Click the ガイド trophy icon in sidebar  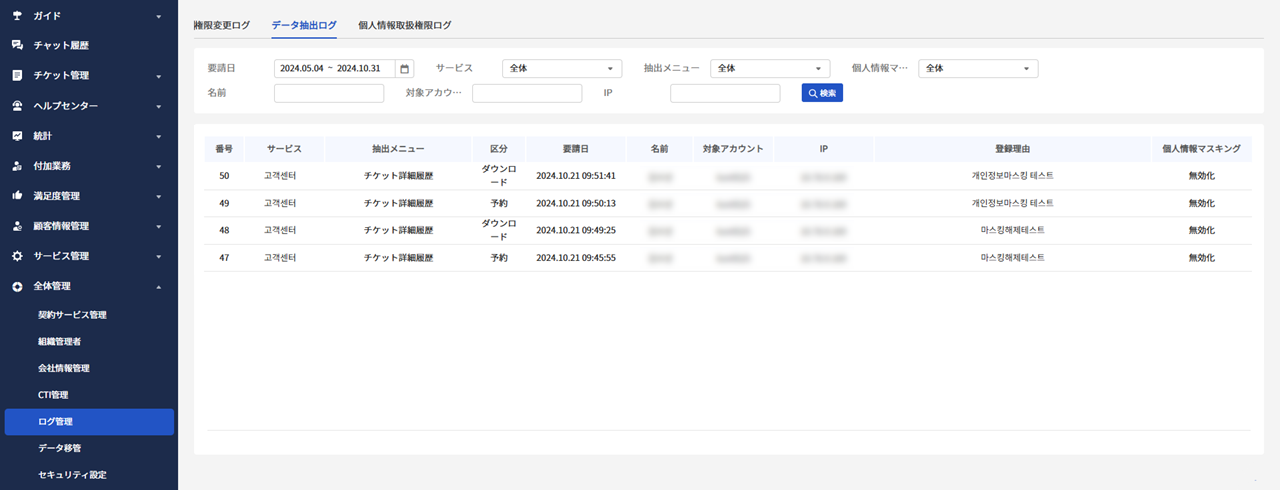tap(17, 16)
